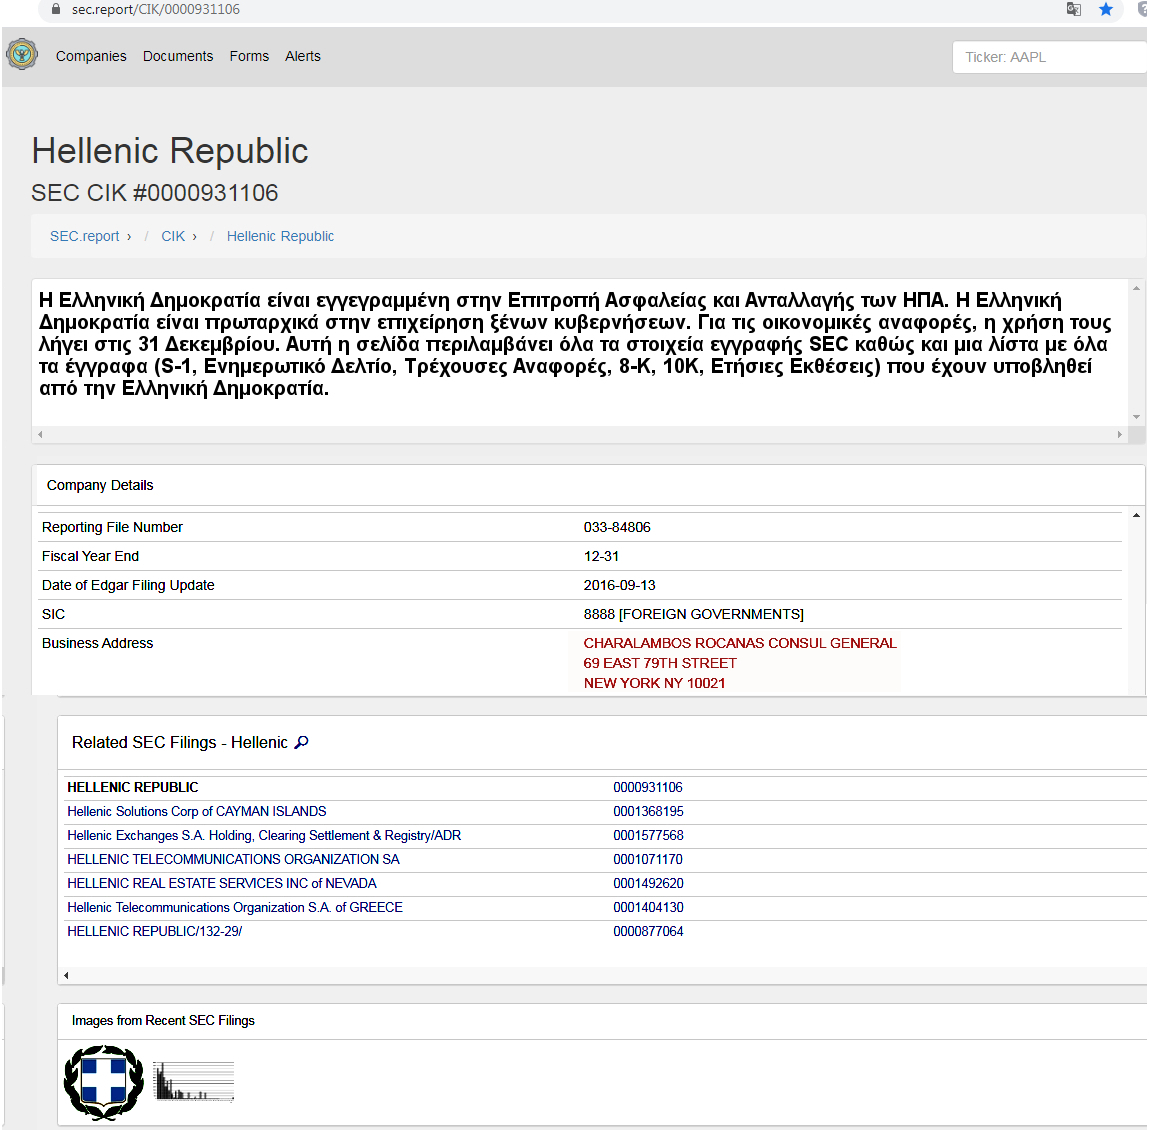Image resolution: width=1150 pixels, height=1130 pixels.
Task: Click the browser translate page icon
Action: [1074, 10]
